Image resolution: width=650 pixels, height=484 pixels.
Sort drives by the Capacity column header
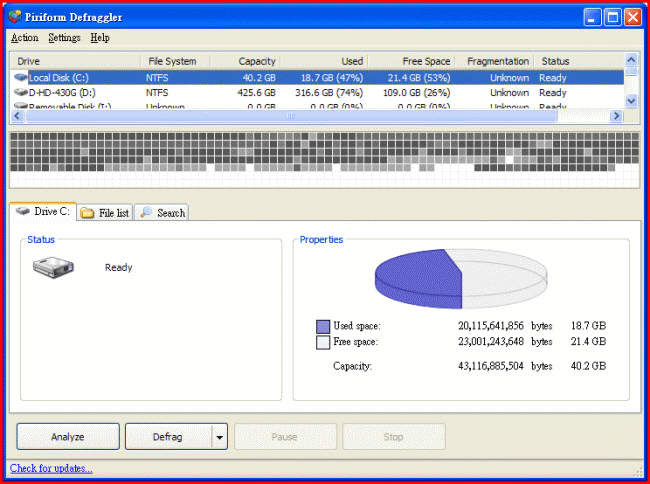tap(247, 61)
